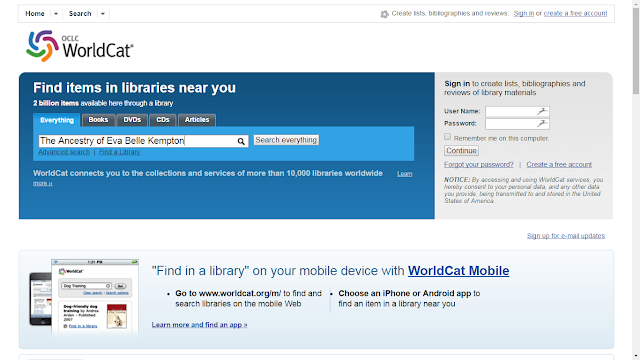Click create a free account at top
Viewport: 640px width, 360px height.
tap(576, 13)
